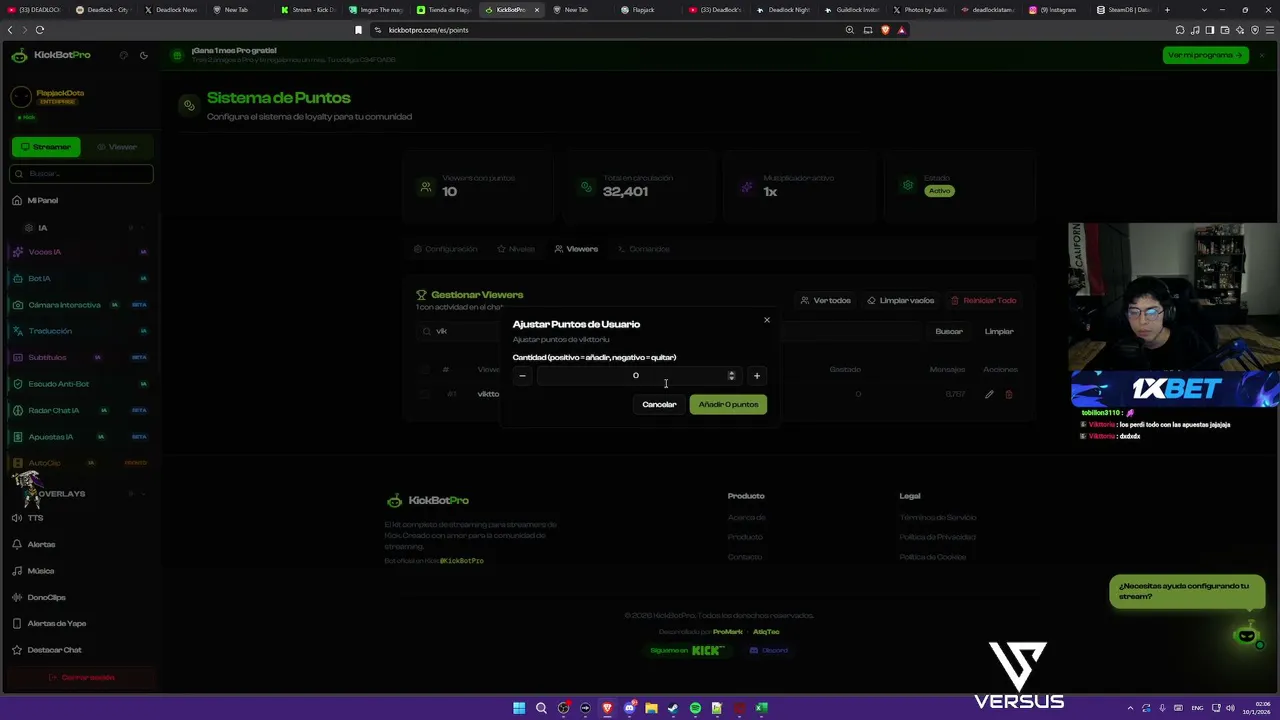The height and width of the screenshot is (720, 1280).
Task: Open a new browser tab with plus
Action: 1167,9
